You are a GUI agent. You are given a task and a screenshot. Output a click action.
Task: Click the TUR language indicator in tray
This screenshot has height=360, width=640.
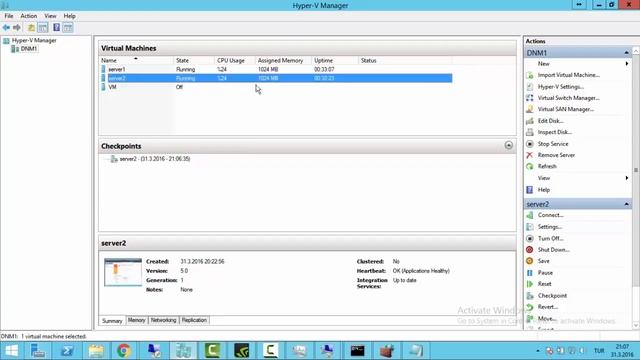599,351
